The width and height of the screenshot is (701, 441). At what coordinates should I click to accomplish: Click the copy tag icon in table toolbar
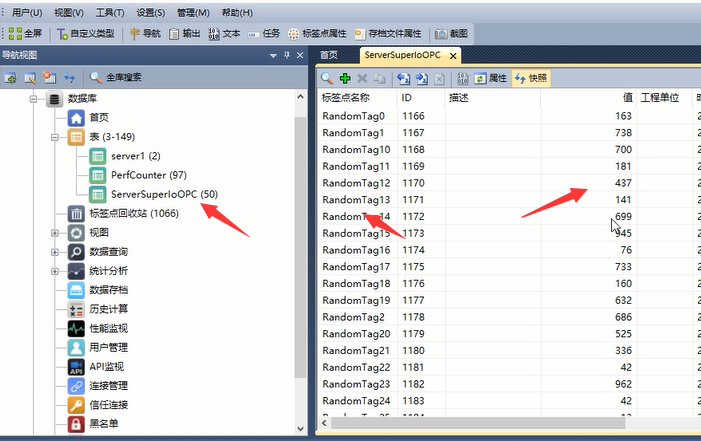(x=380, y=78)
